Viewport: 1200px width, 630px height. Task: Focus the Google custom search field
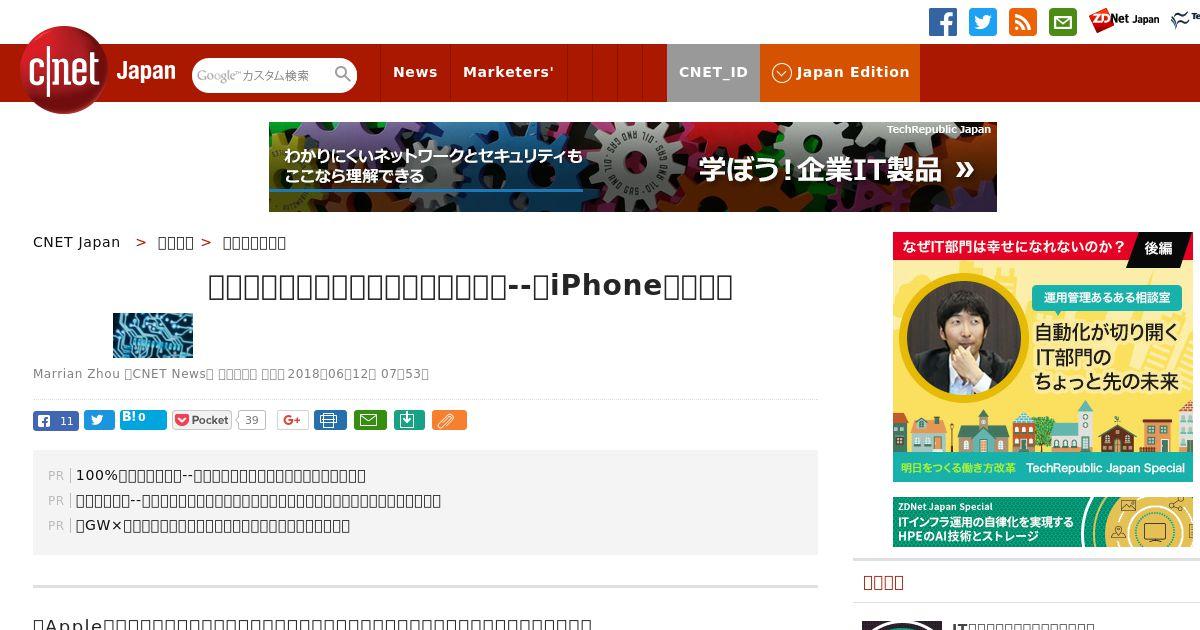point(263,75)
